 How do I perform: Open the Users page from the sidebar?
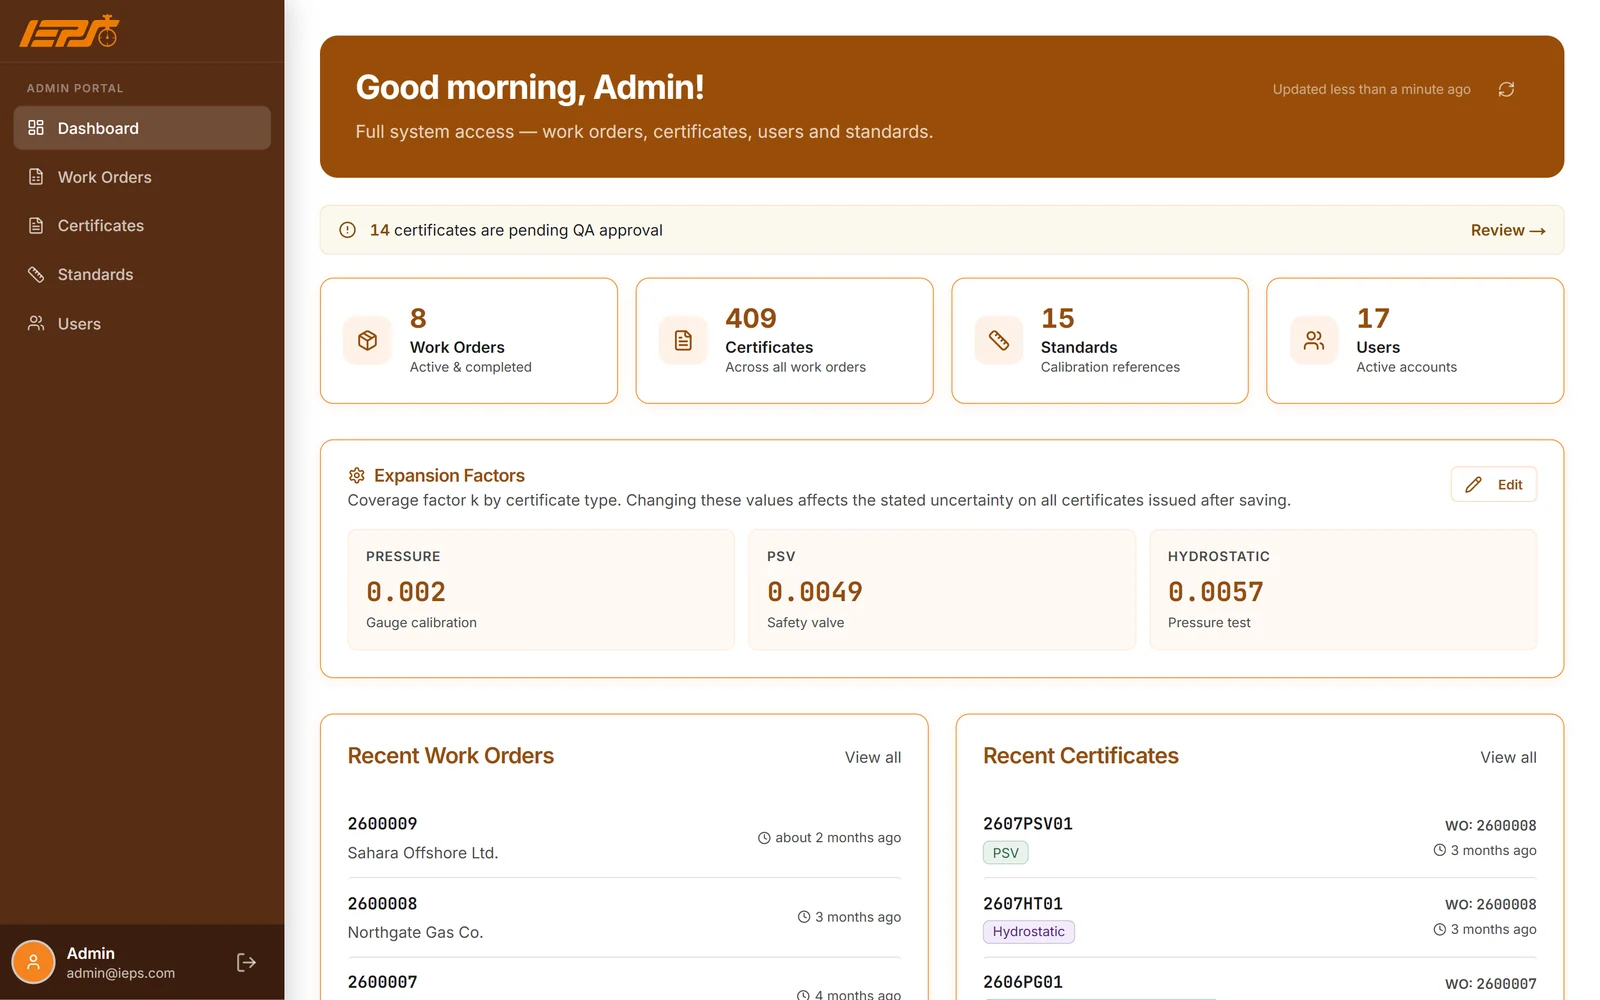pyautogui.click(x=142, y=323)
